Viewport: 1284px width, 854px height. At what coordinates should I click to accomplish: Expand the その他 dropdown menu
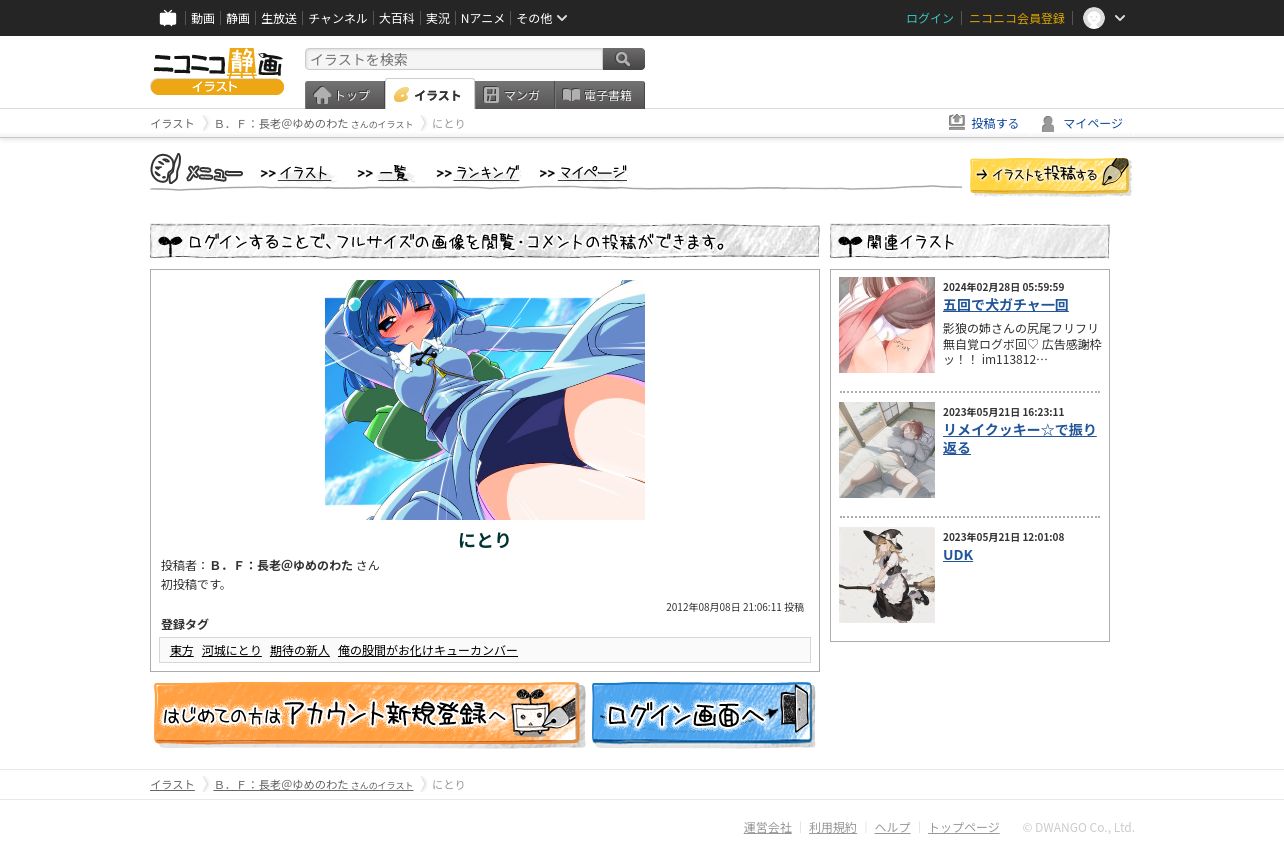542,18
